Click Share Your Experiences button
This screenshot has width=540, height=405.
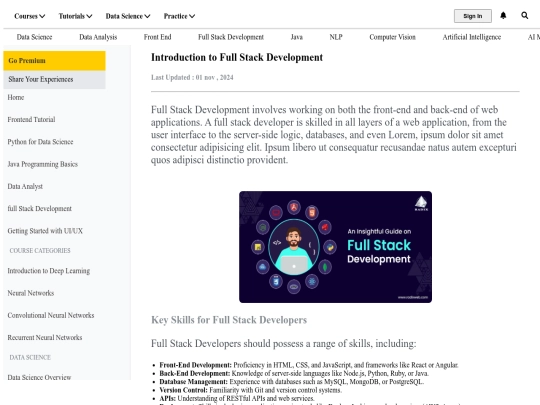click(x=54, y=80)
